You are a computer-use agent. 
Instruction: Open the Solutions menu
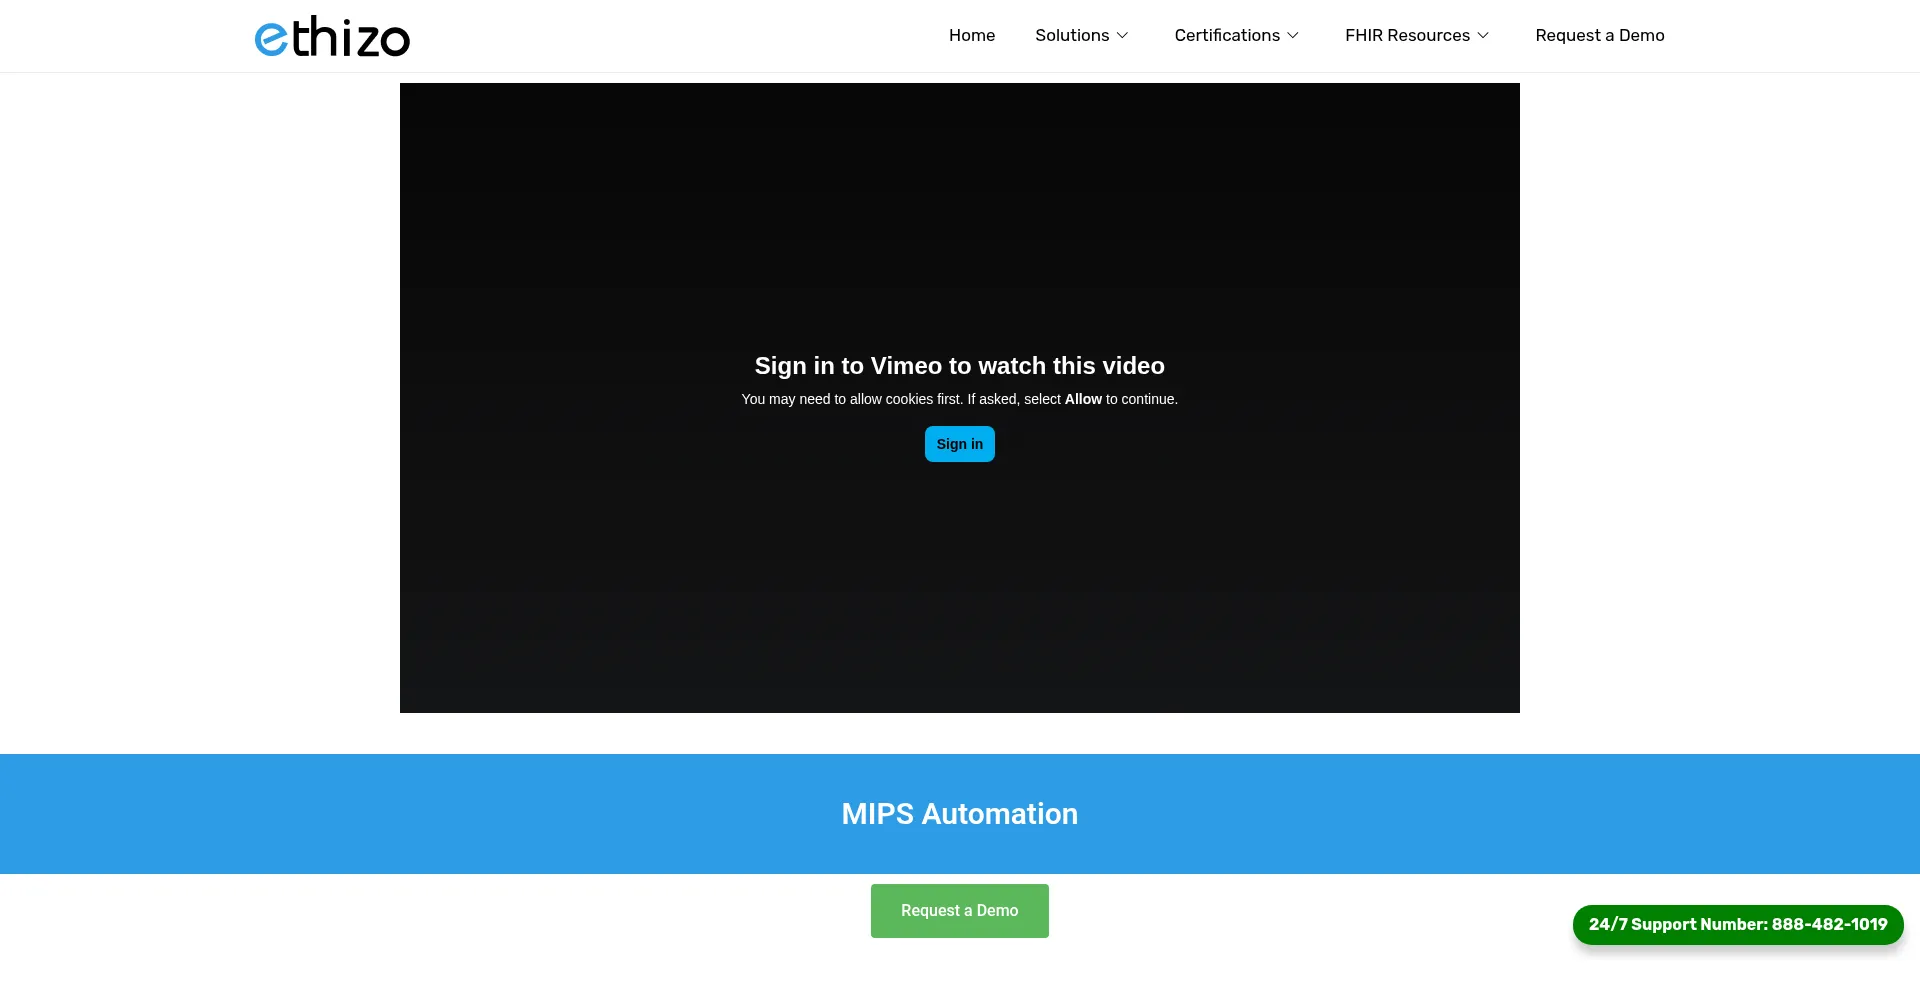1072,36
